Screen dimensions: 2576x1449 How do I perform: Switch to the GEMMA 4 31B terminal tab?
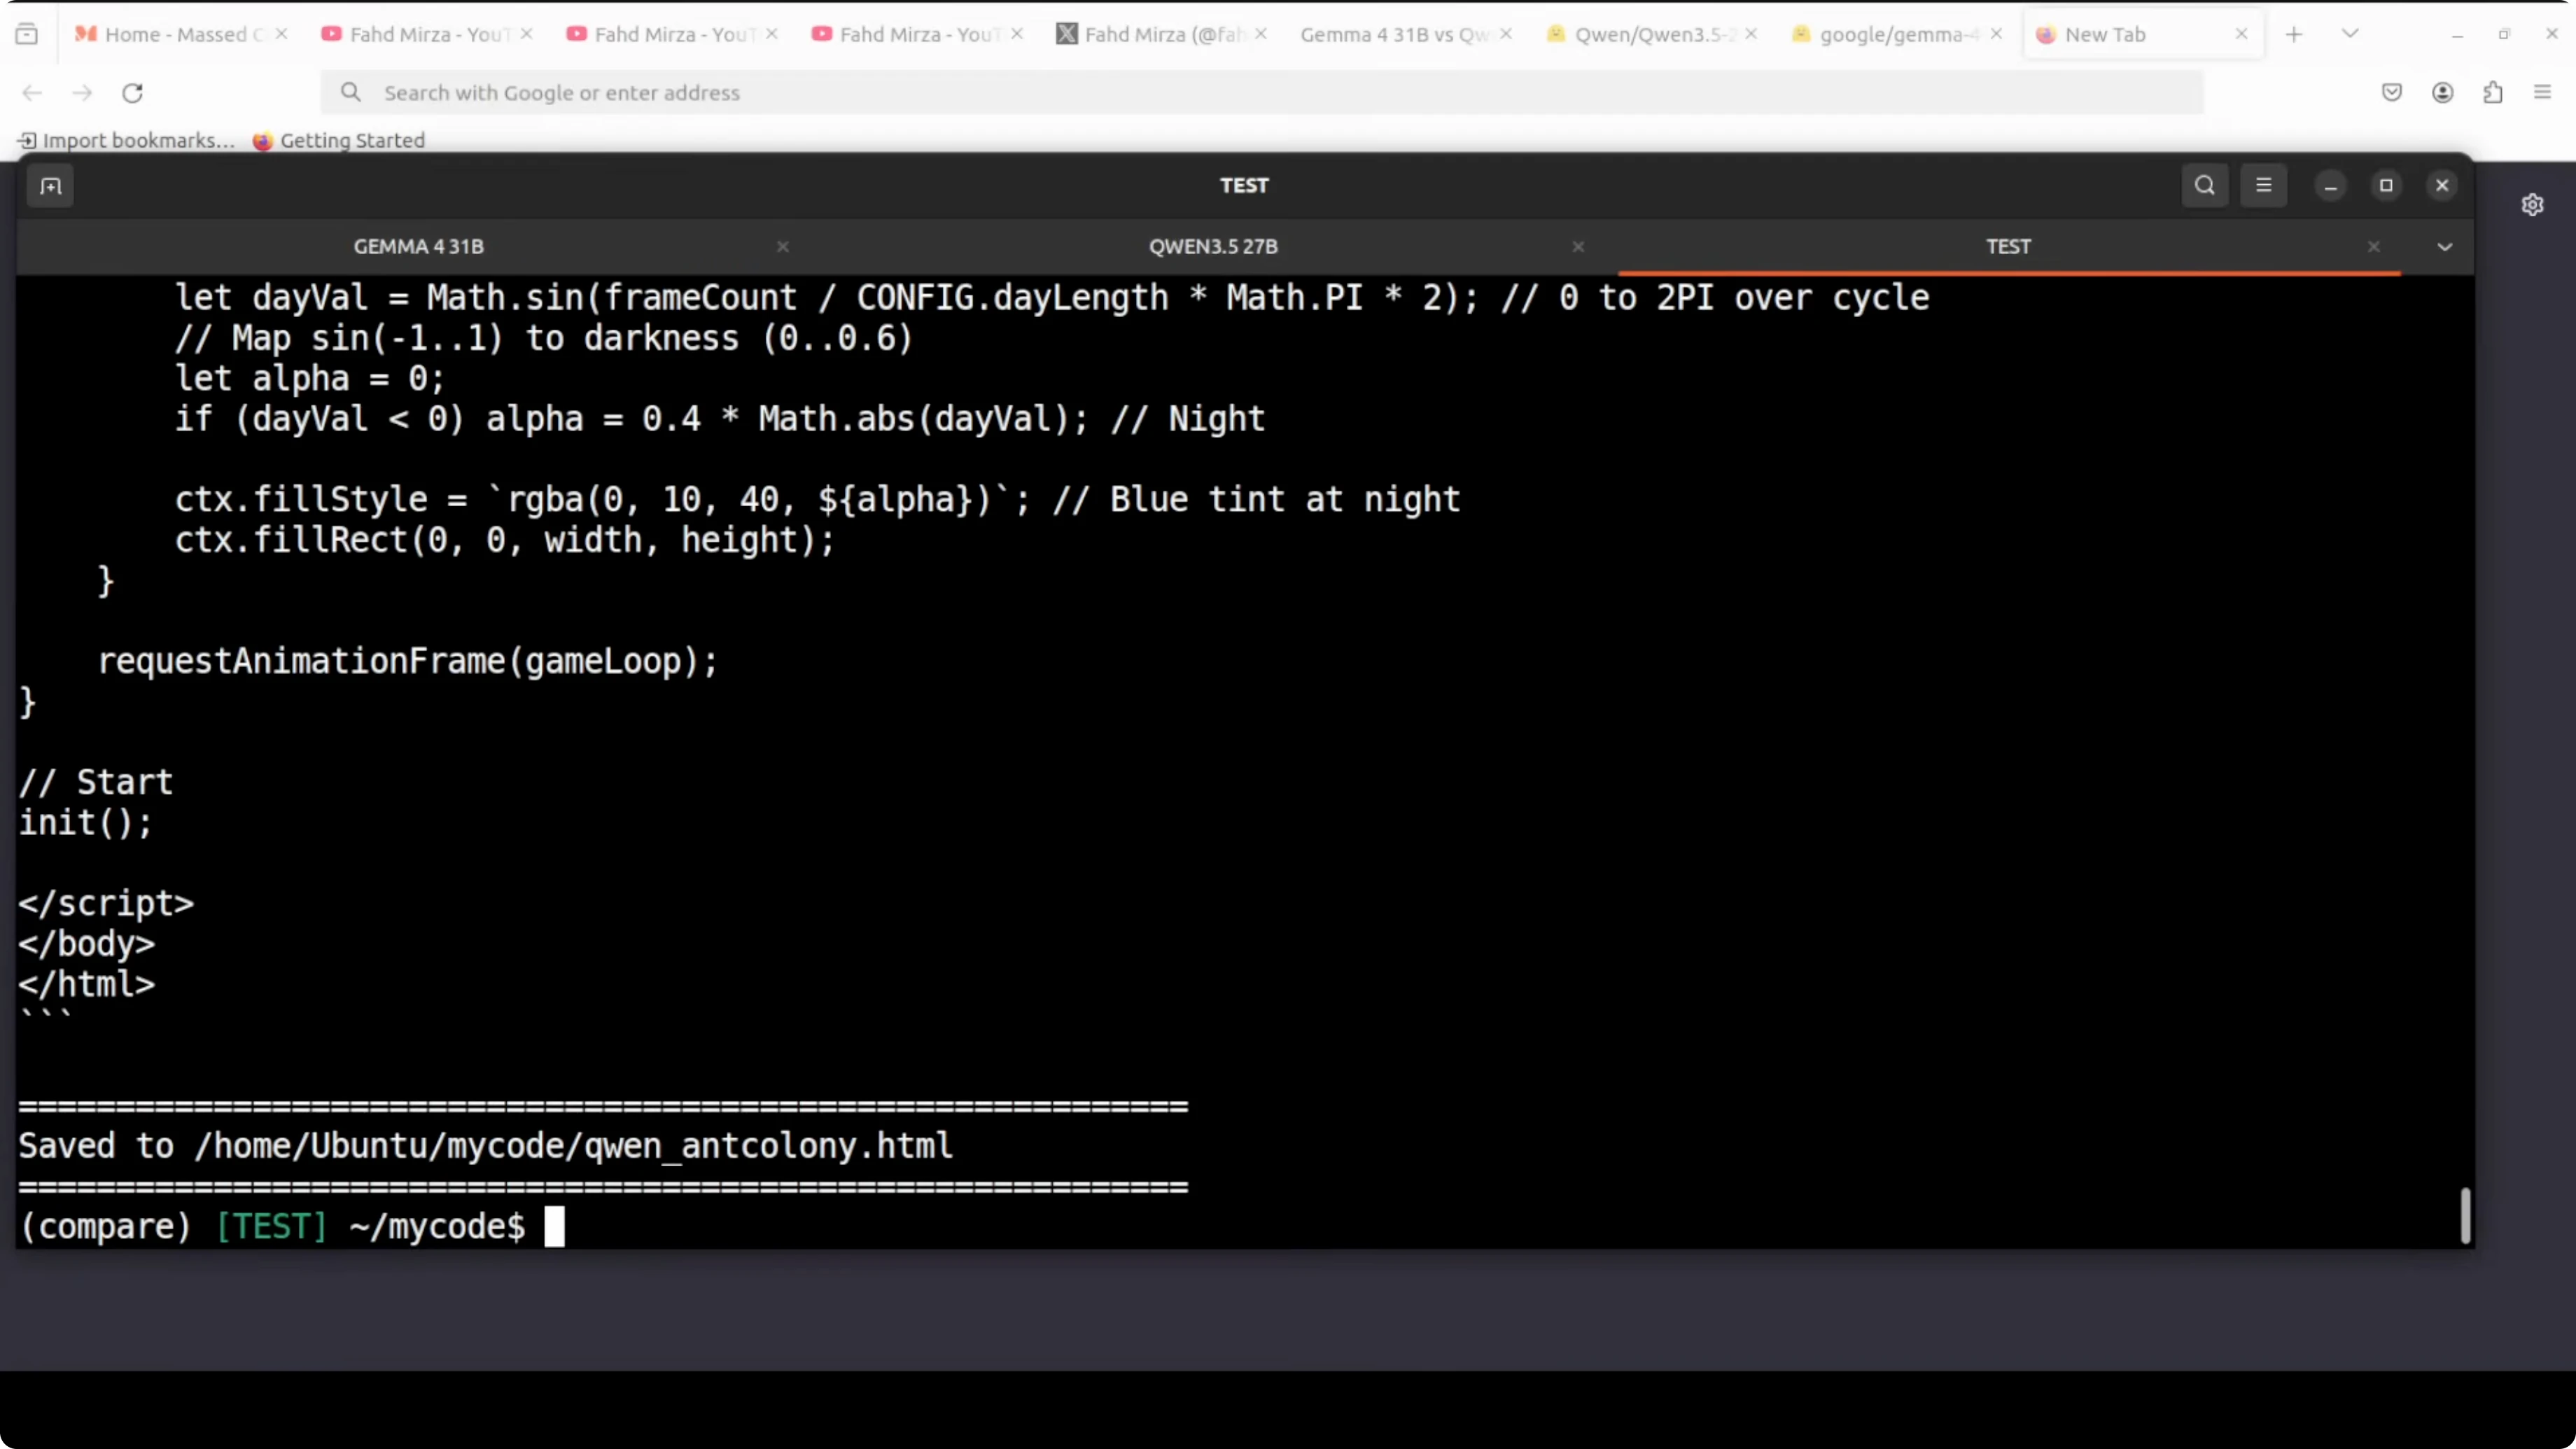pos(418,247)
